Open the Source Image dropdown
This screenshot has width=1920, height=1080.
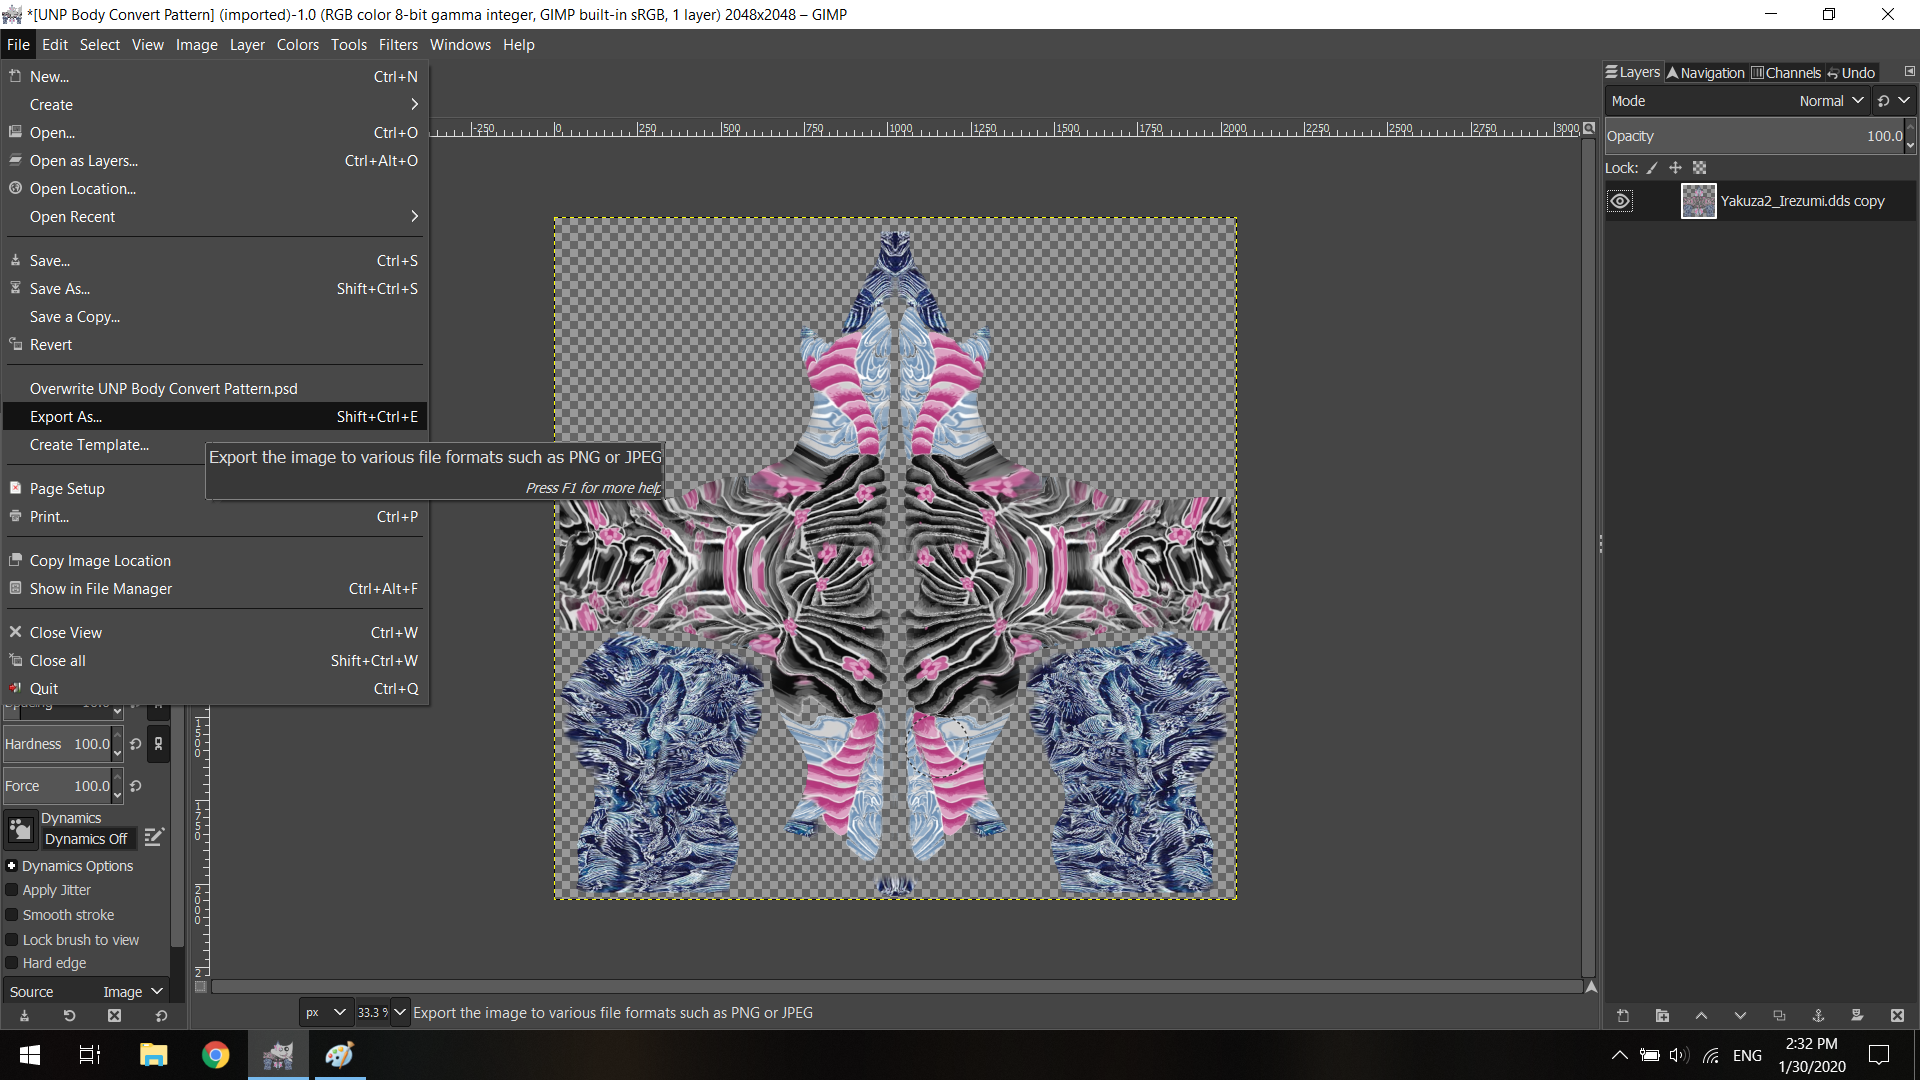pos(86,992)
